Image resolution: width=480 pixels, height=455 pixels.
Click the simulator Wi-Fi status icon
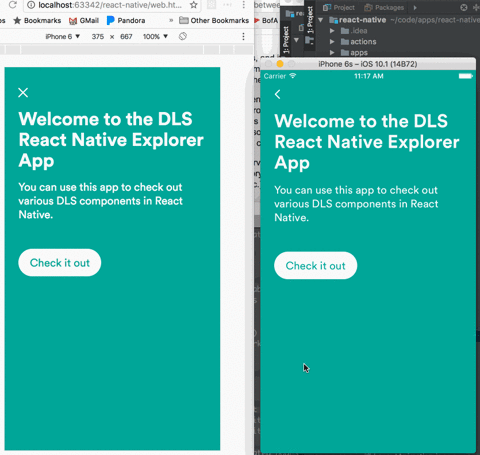293,76
